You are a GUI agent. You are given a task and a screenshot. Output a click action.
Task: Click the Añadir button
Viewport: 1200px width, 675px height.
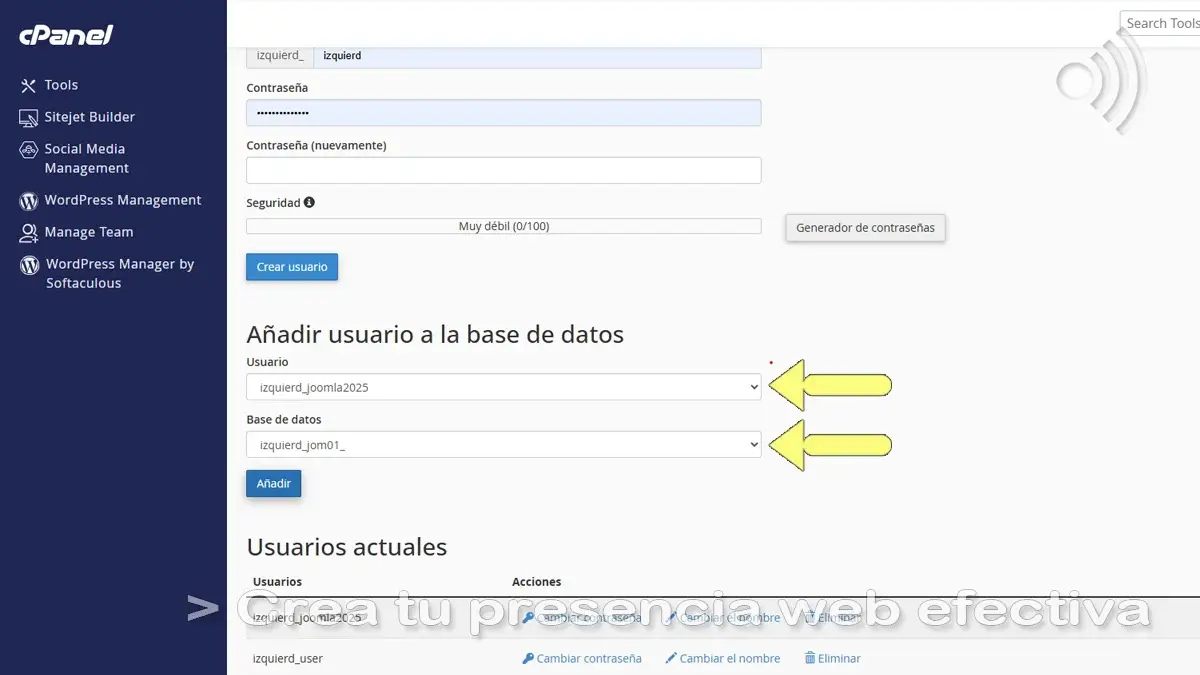(273, 484)
